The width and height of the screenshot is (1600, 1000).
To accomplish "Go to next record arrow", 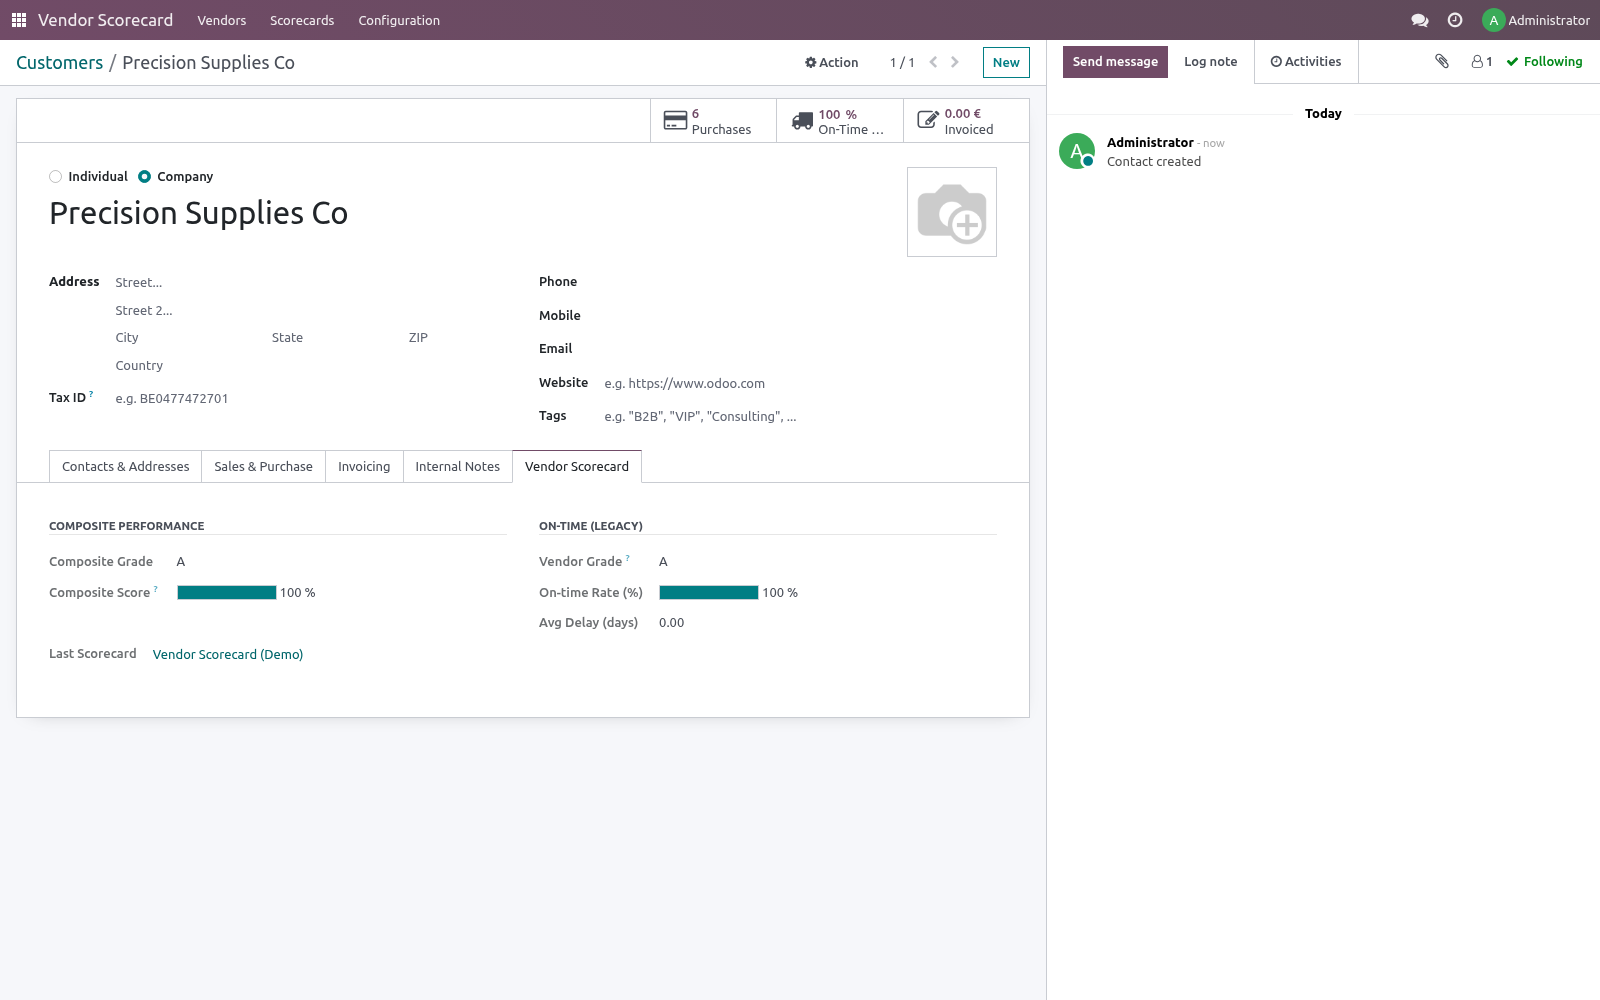I will (x=955, y=62).
